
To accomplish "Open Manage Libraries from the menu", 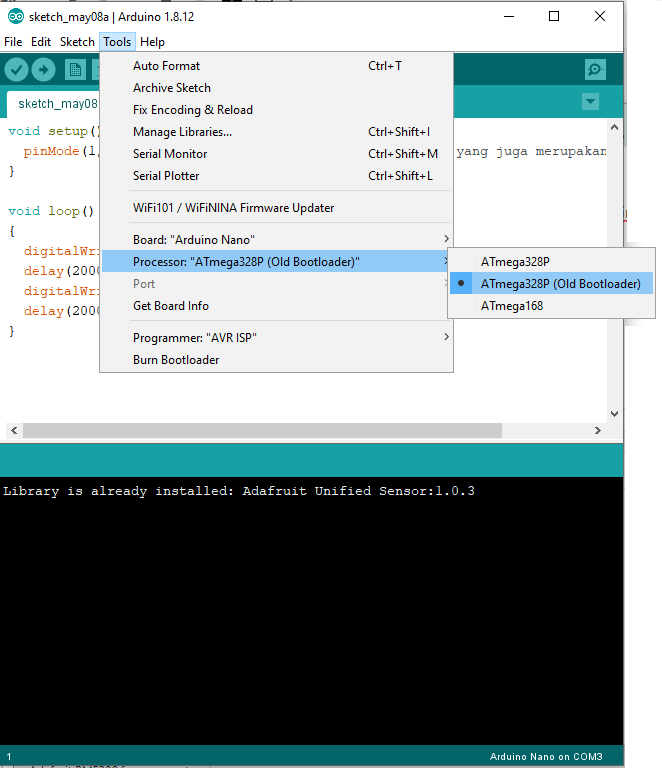I will (276, 132).
